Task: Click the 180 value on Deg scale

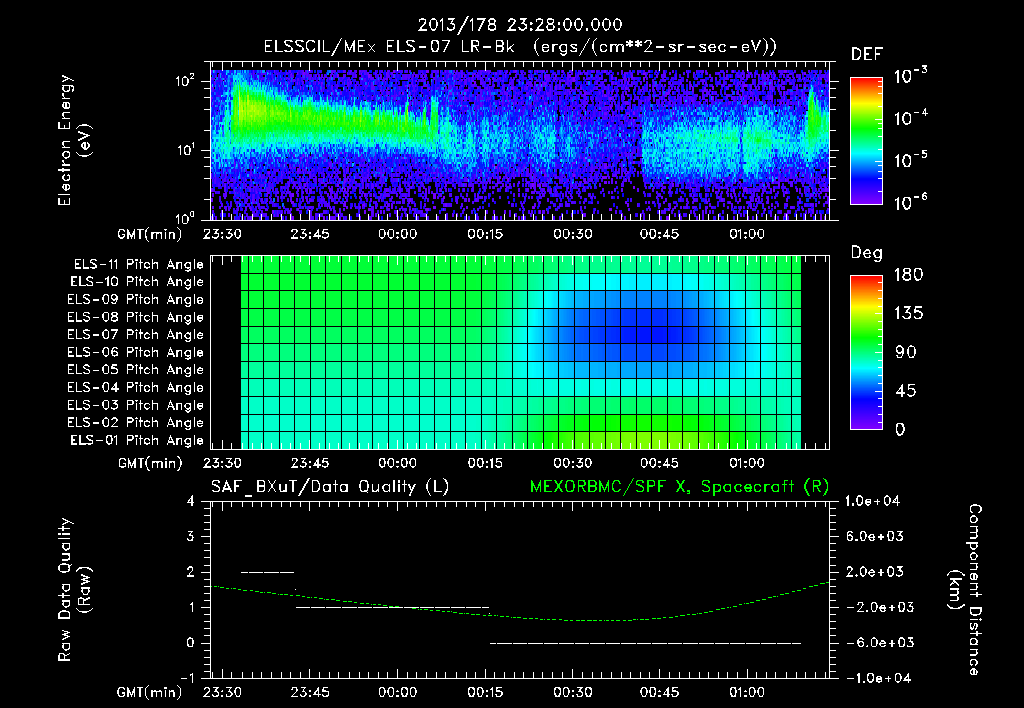Action: click(908, 274)
